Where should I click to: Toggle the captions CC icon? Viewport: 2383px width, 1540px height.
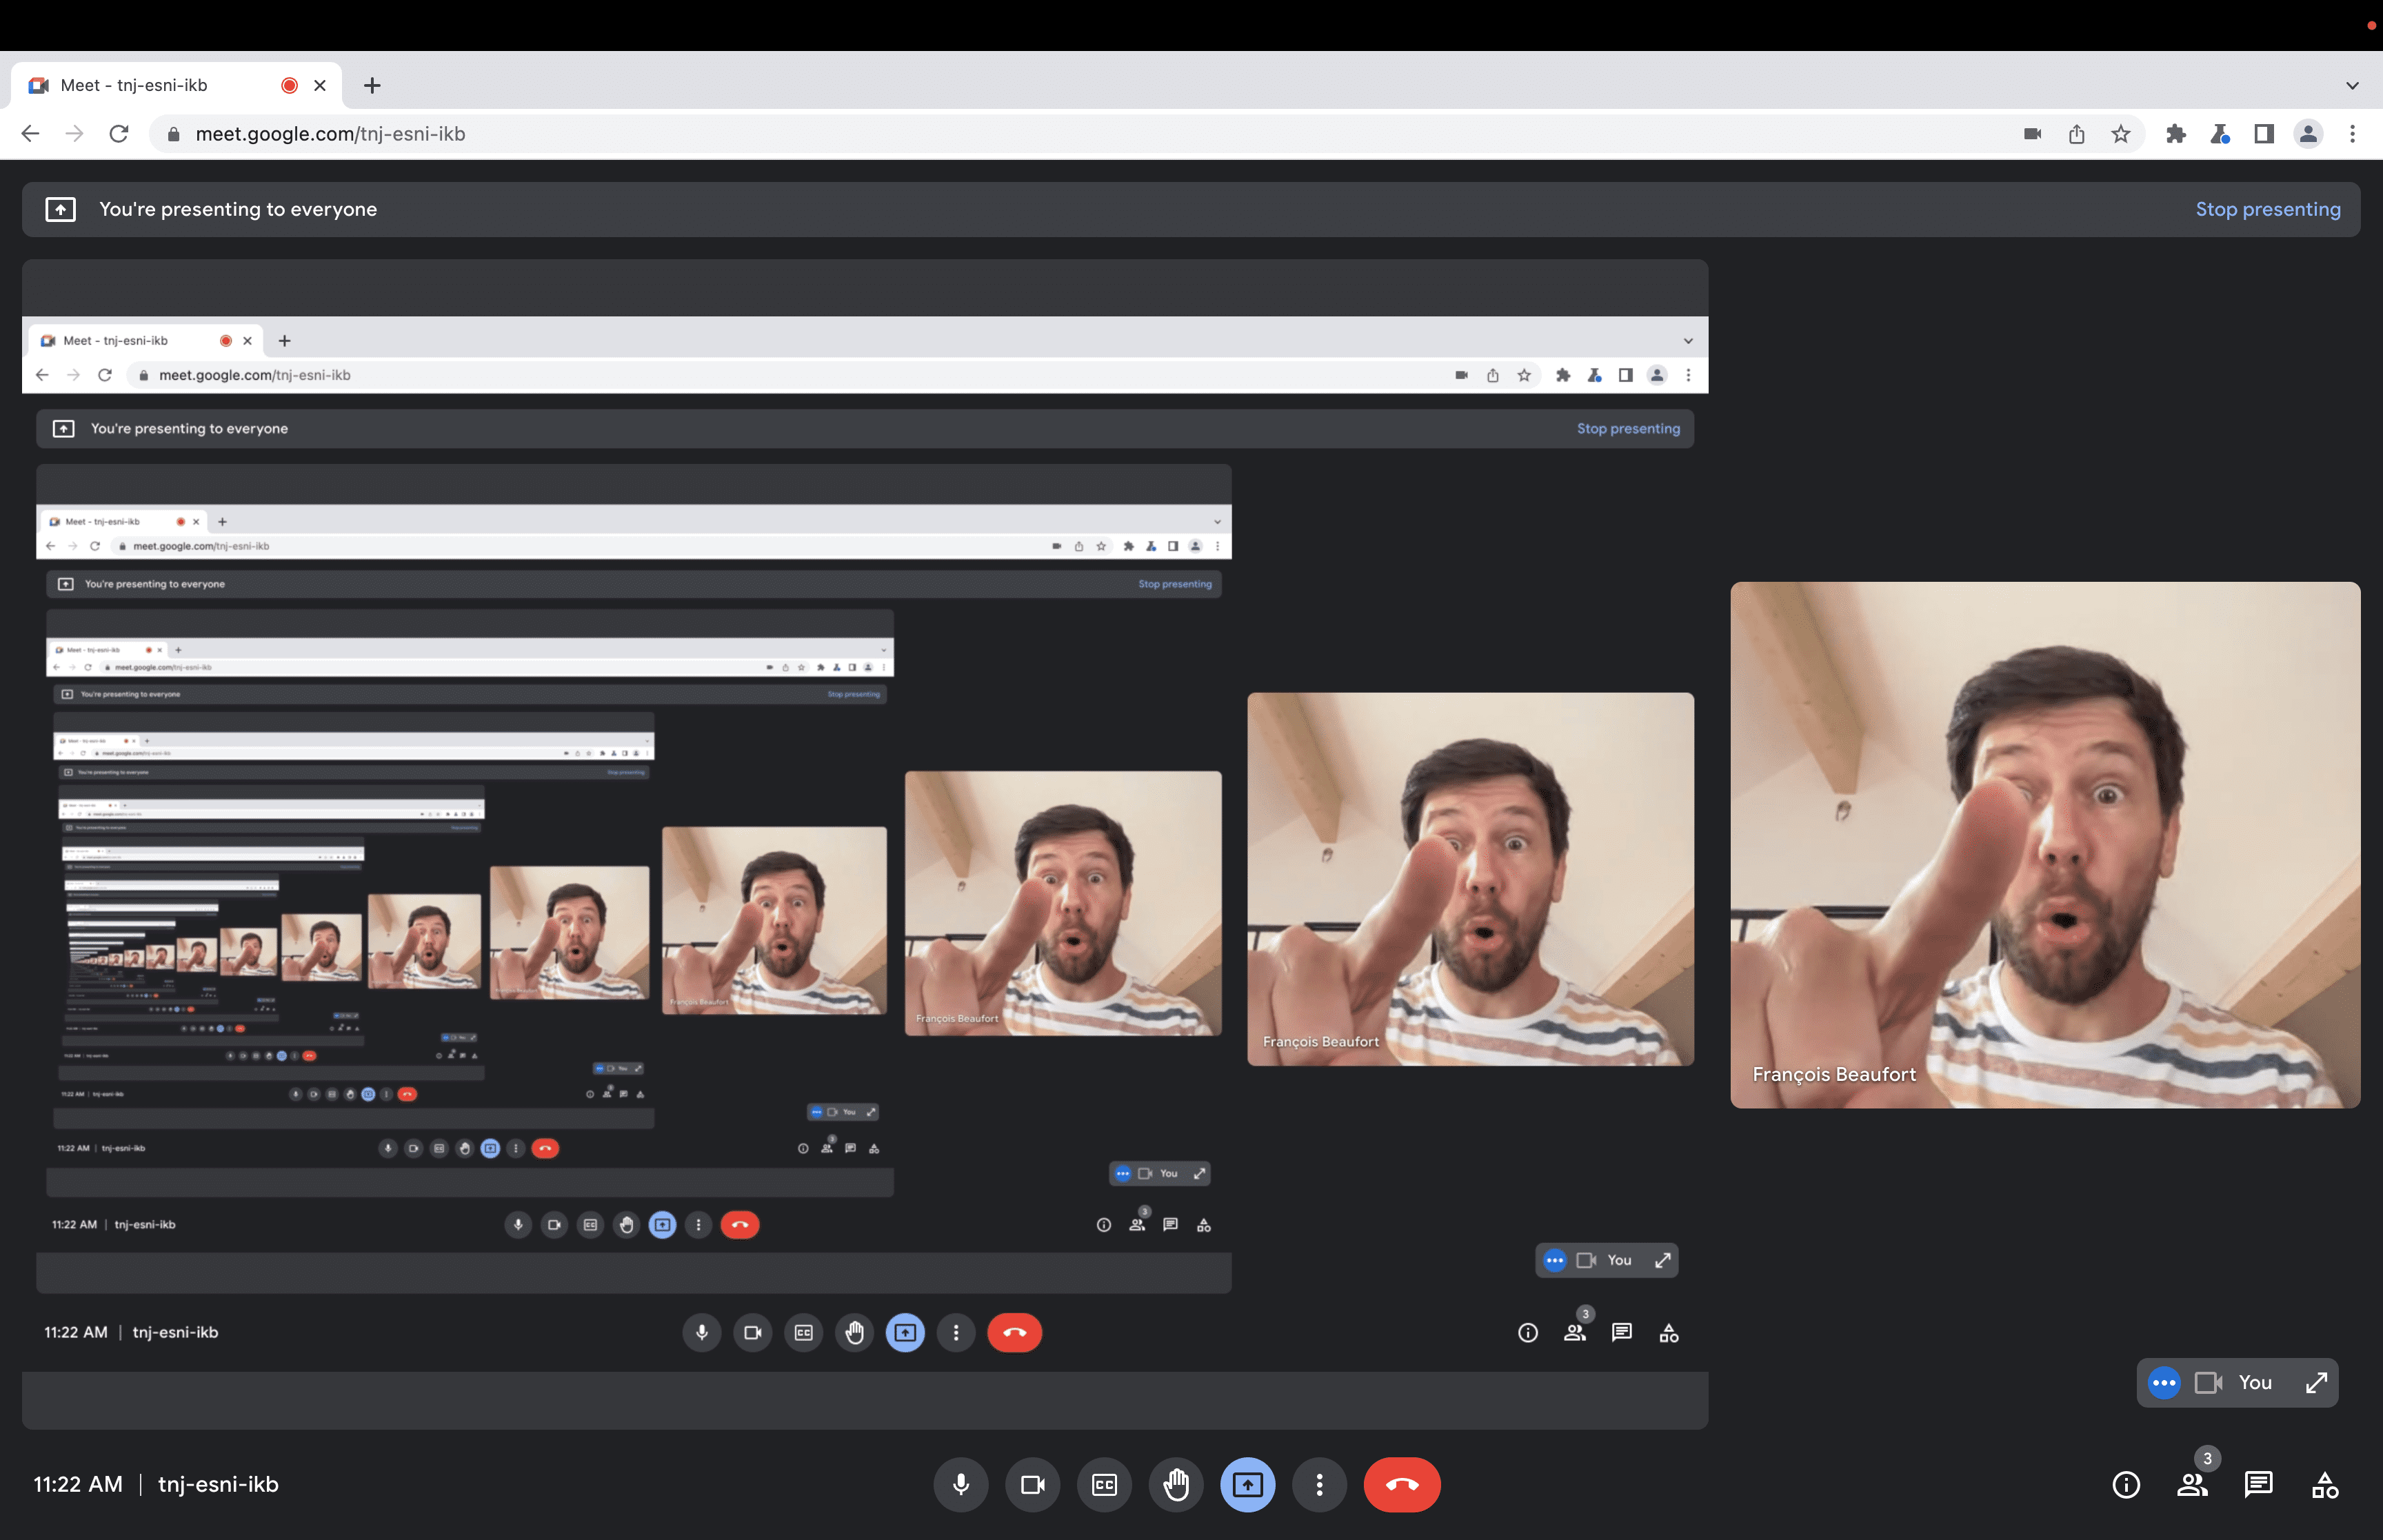[1105, 1484]
